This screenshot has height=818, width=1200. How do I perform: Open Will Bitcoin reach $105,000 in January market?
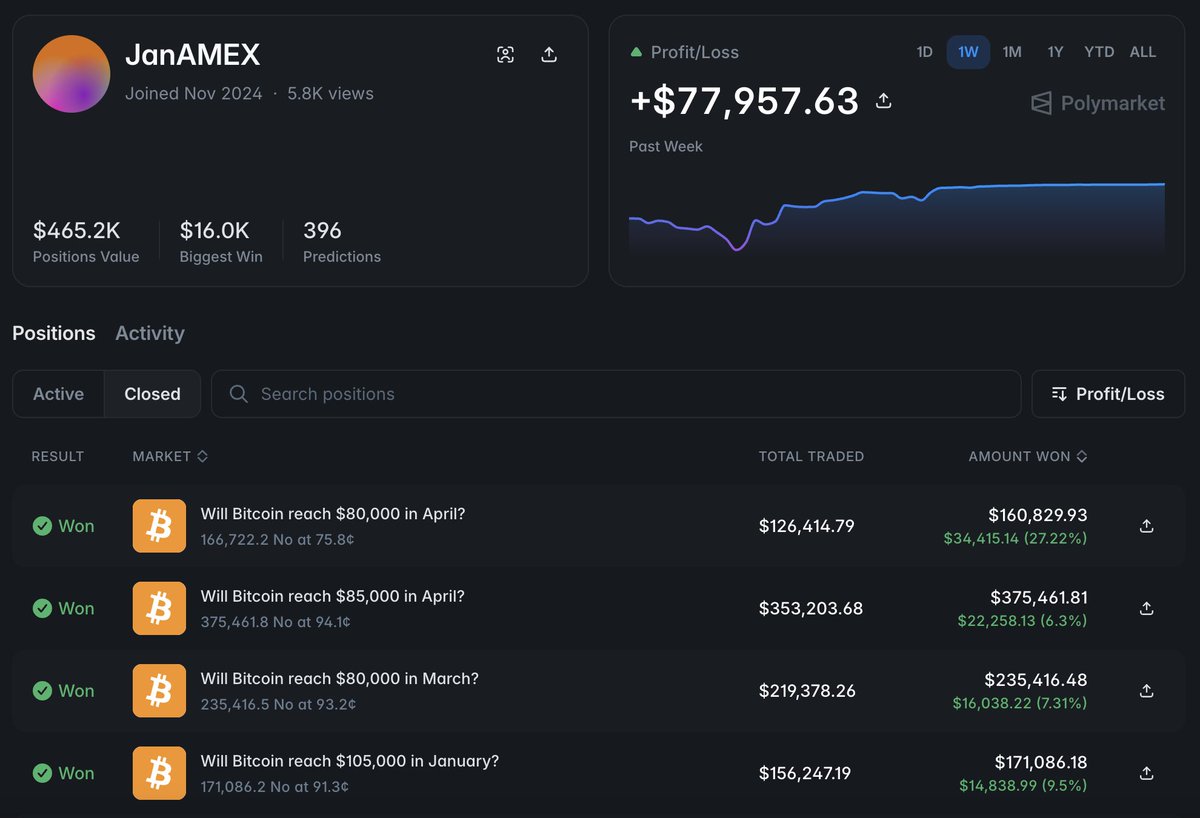click(350, 761)
